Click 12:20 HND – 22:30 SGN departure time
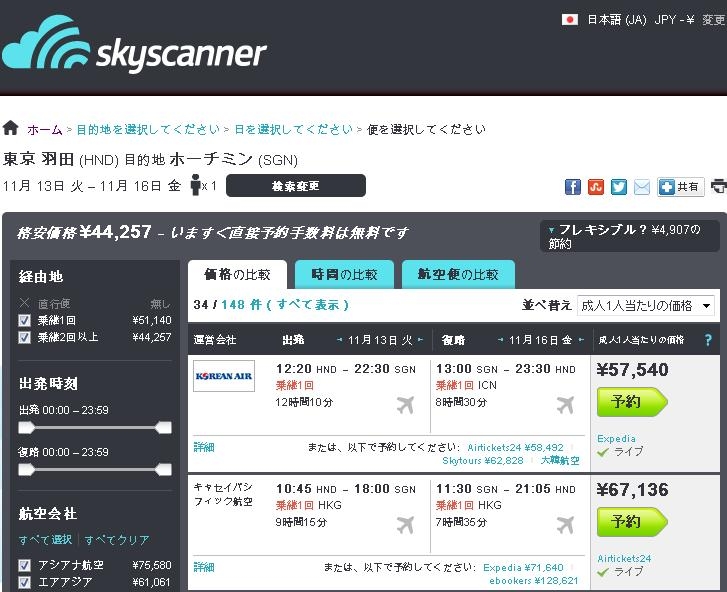727x592 pixels. 345,369
